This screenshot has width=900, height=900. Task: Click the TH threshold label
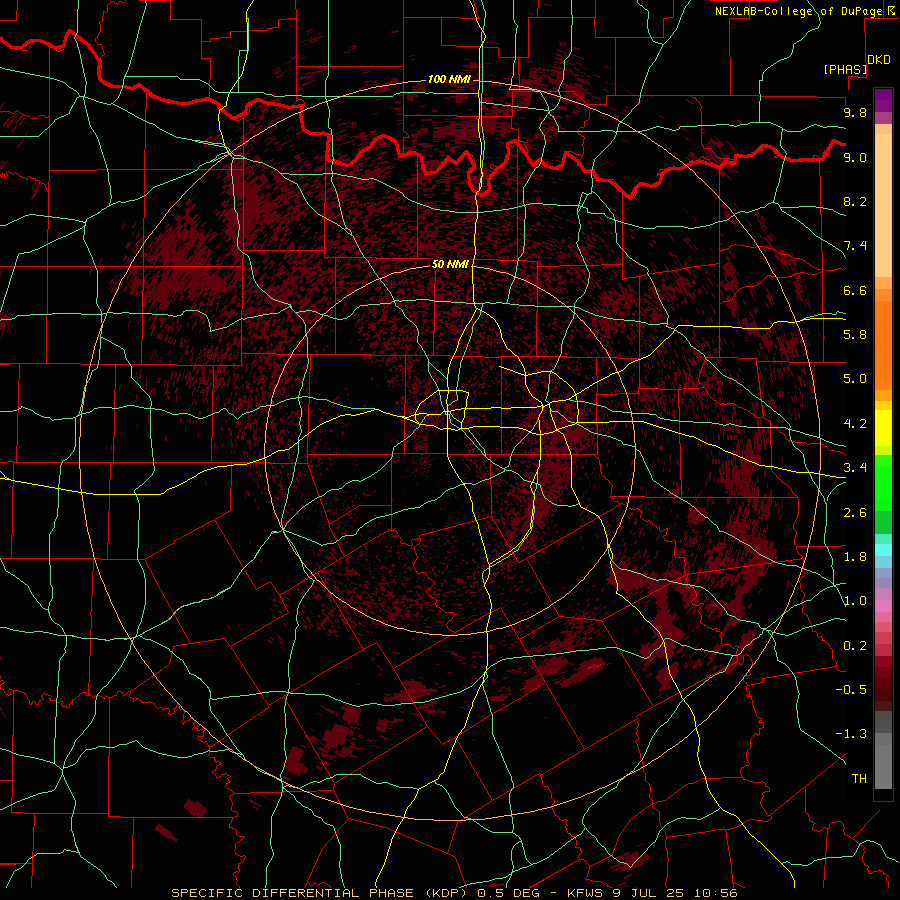click(859, 779)
